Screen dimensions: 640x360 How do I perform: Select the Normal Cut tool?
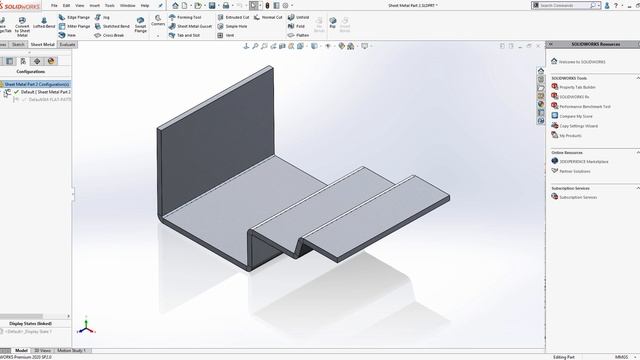point(268,17)
